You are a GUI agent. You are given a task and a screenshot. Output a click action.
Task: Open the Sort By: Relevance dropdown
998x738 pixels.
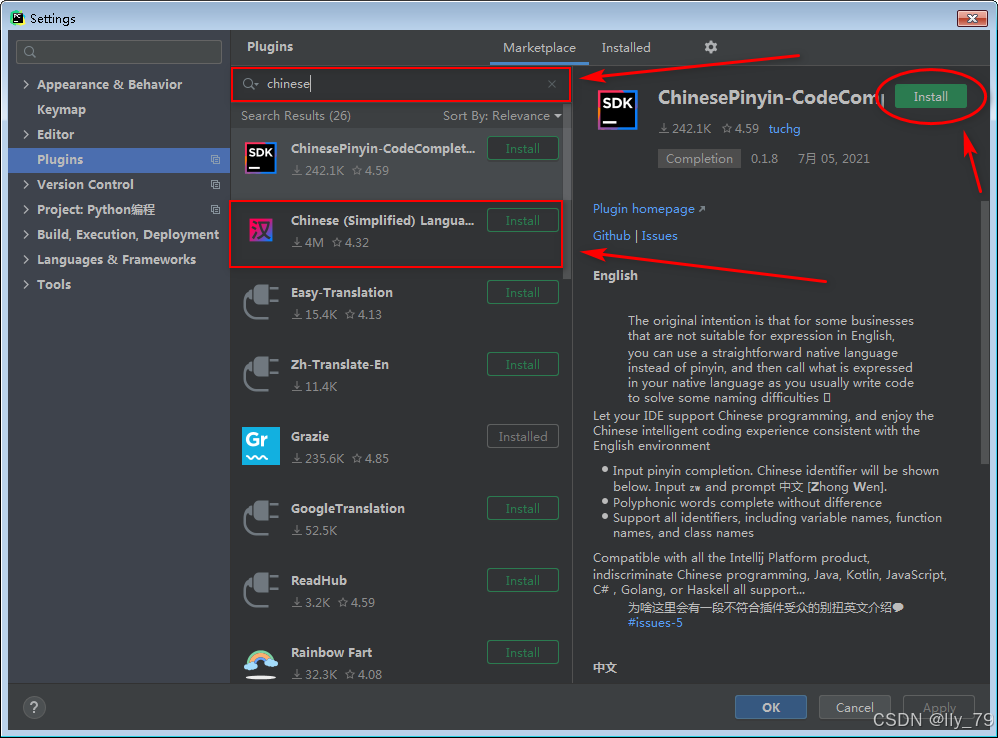click(502, 116)
